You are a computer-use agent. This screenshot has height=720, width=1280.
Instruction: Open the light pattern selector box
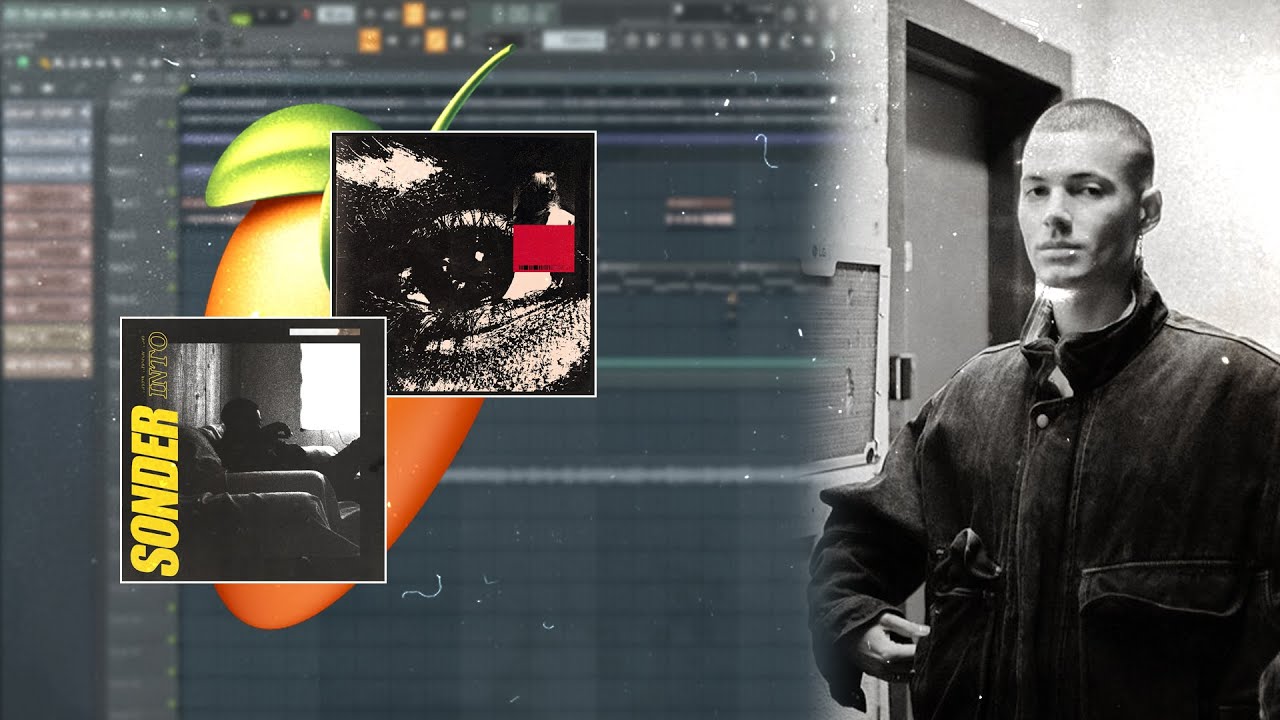coord(574,41)
